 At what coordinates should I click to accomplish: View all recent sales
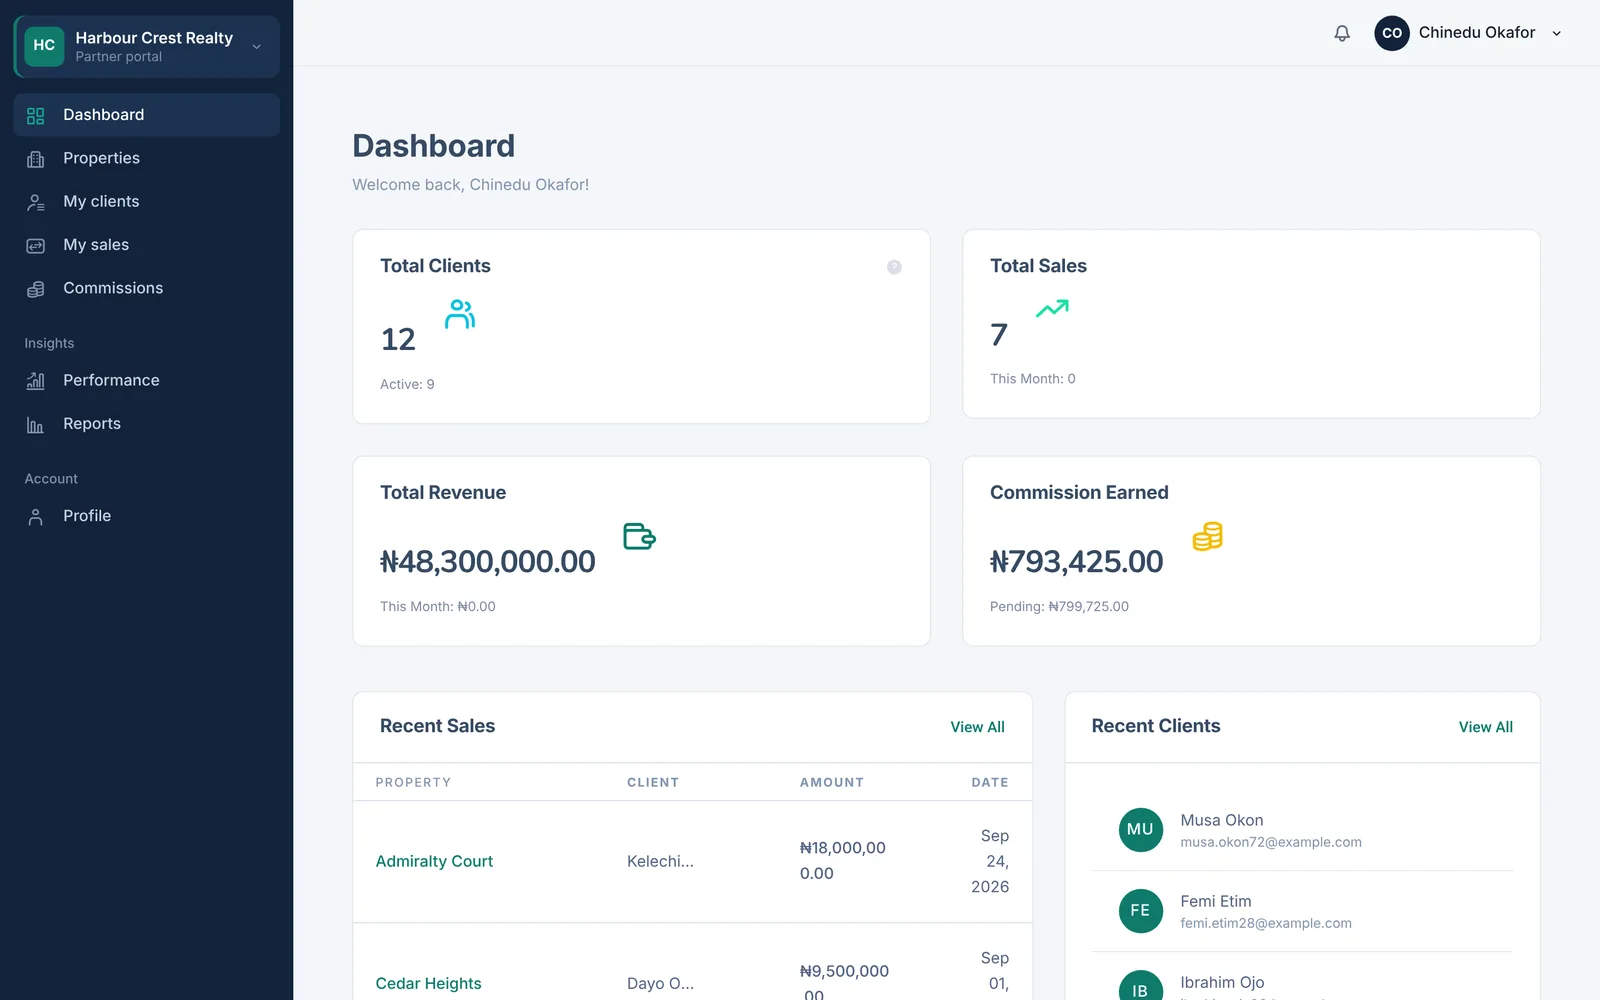coord(977,727)
